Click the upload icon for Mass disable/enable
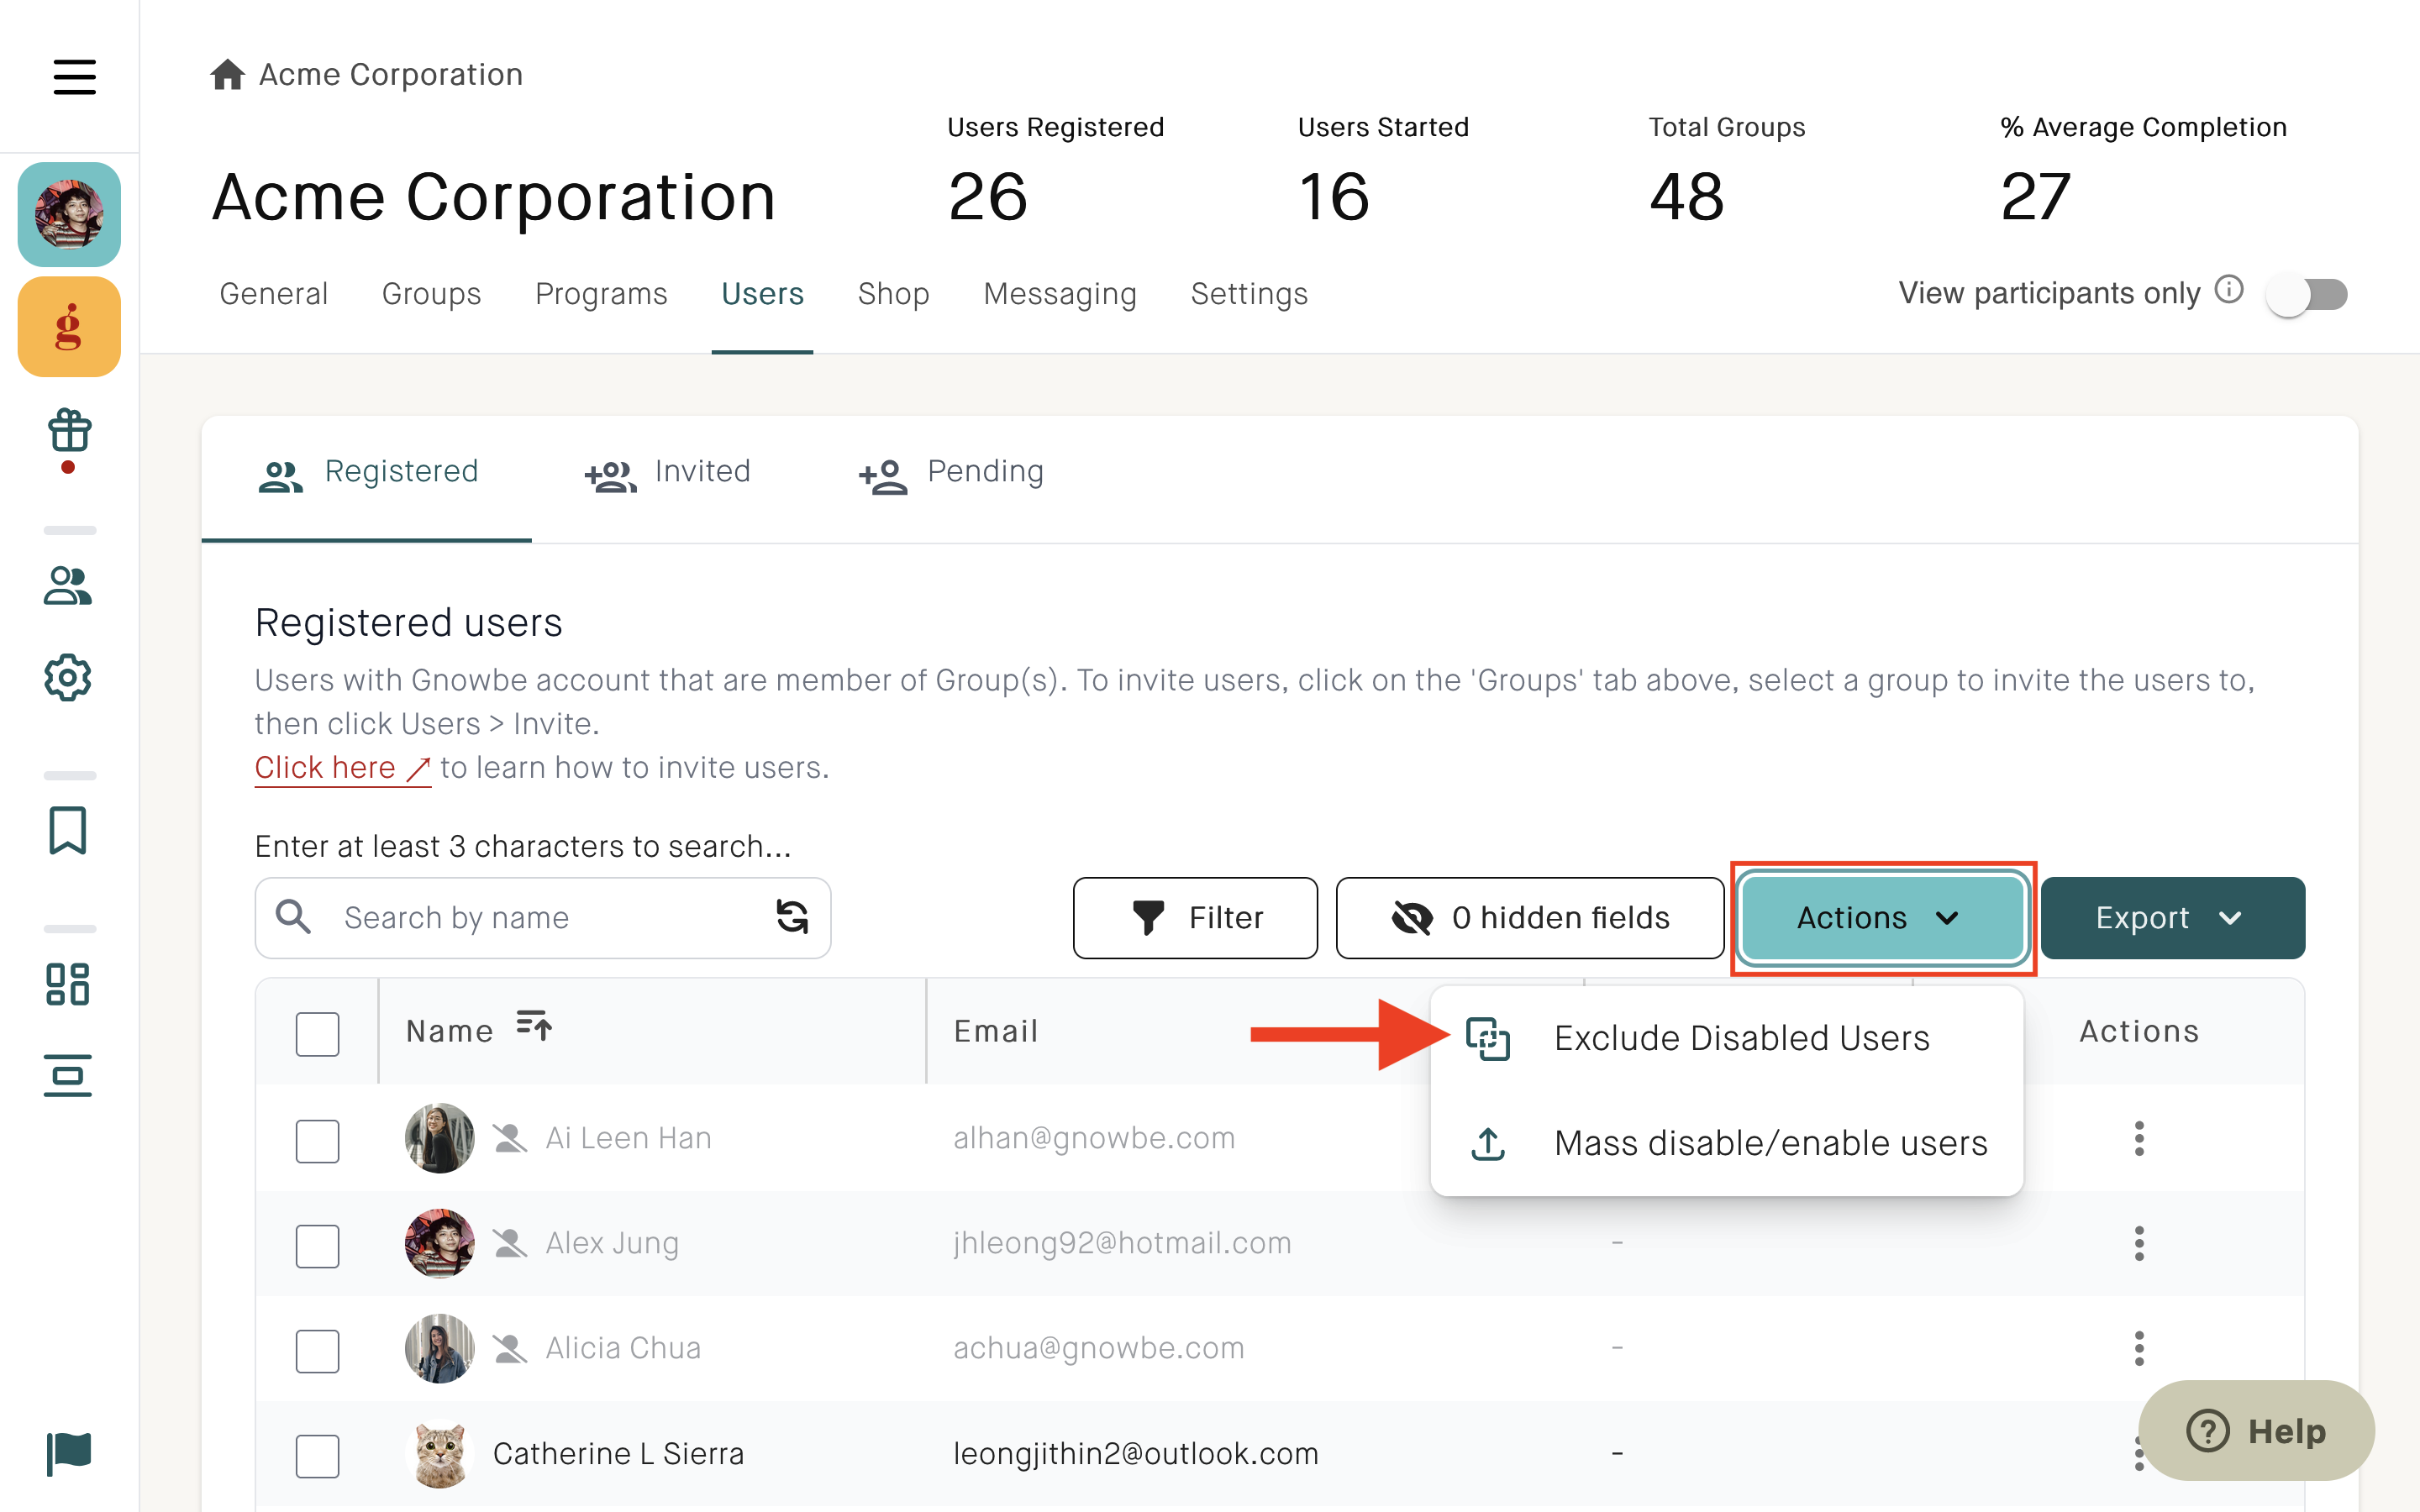The height and width of the screenshot is (1512, 2420). click(1488, 1143)
